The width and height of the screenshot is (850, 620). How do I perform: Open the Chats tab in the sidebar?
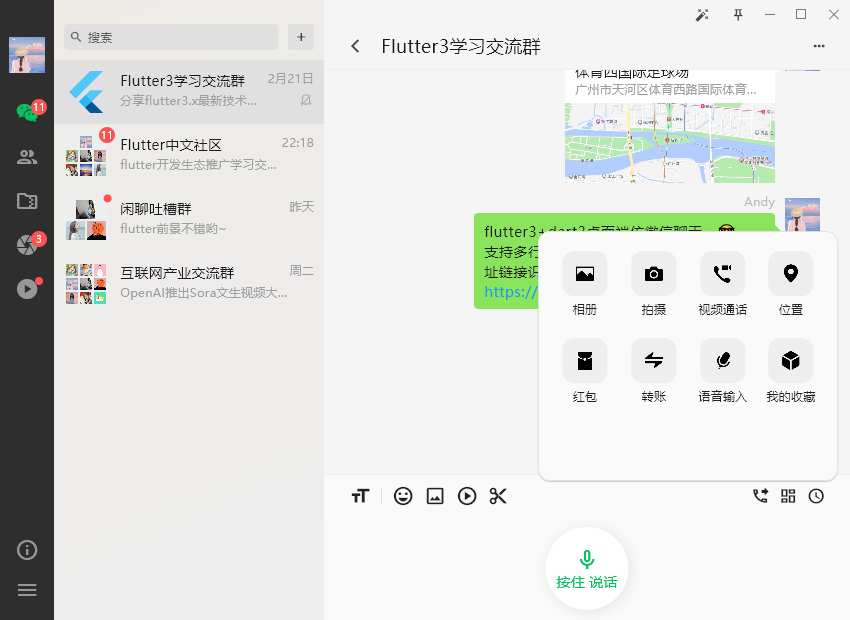tap(27, 112)
